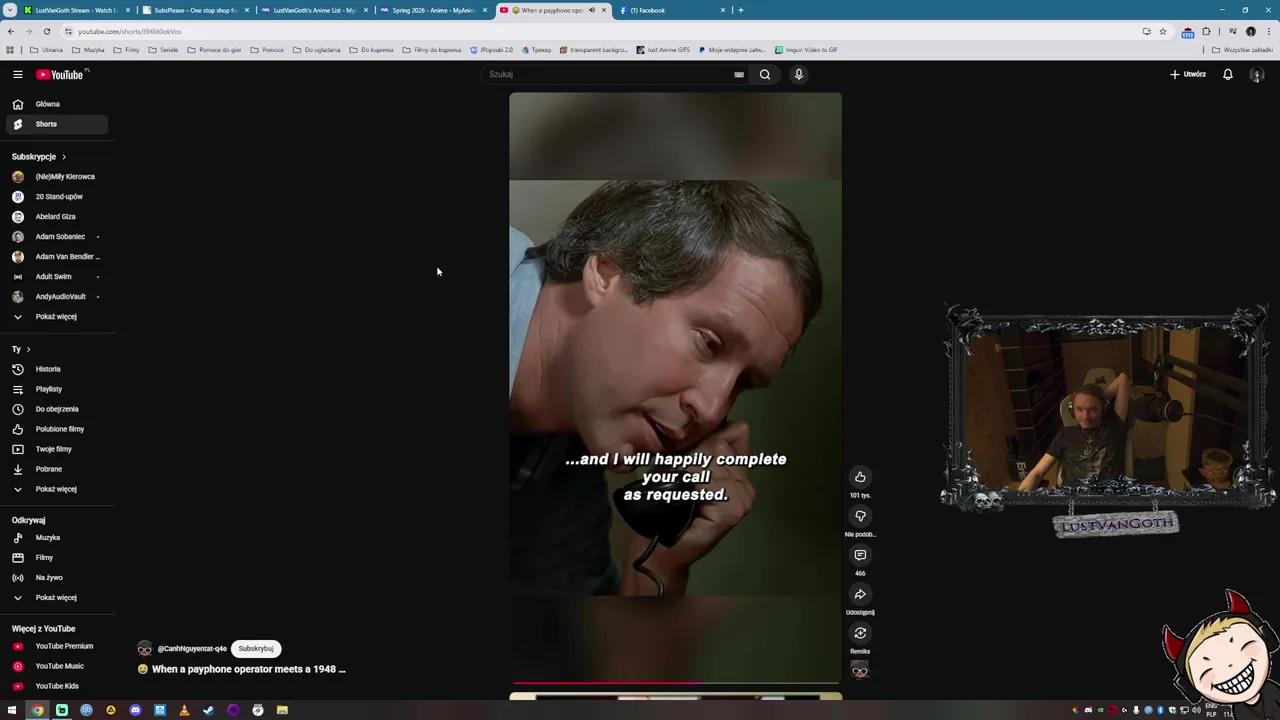Open the Chrome extensions puzzle icon
The height and width of the screenshot is (720, 1280).
pyautogui.click(x=1206, y=31)
